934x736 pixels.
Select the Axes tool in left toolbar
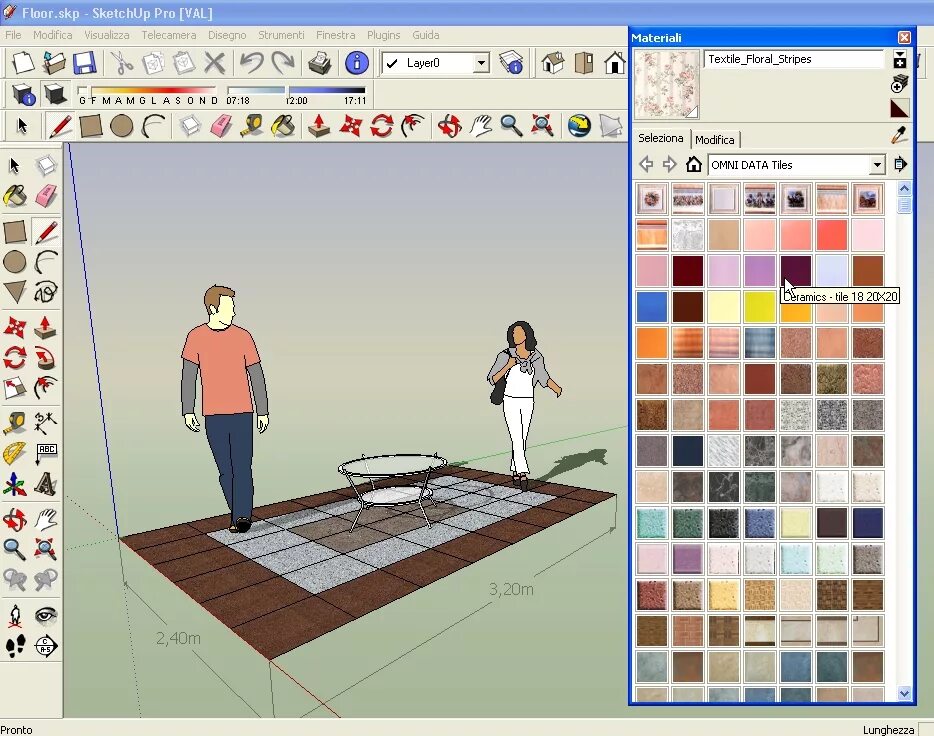coord(15,484)
